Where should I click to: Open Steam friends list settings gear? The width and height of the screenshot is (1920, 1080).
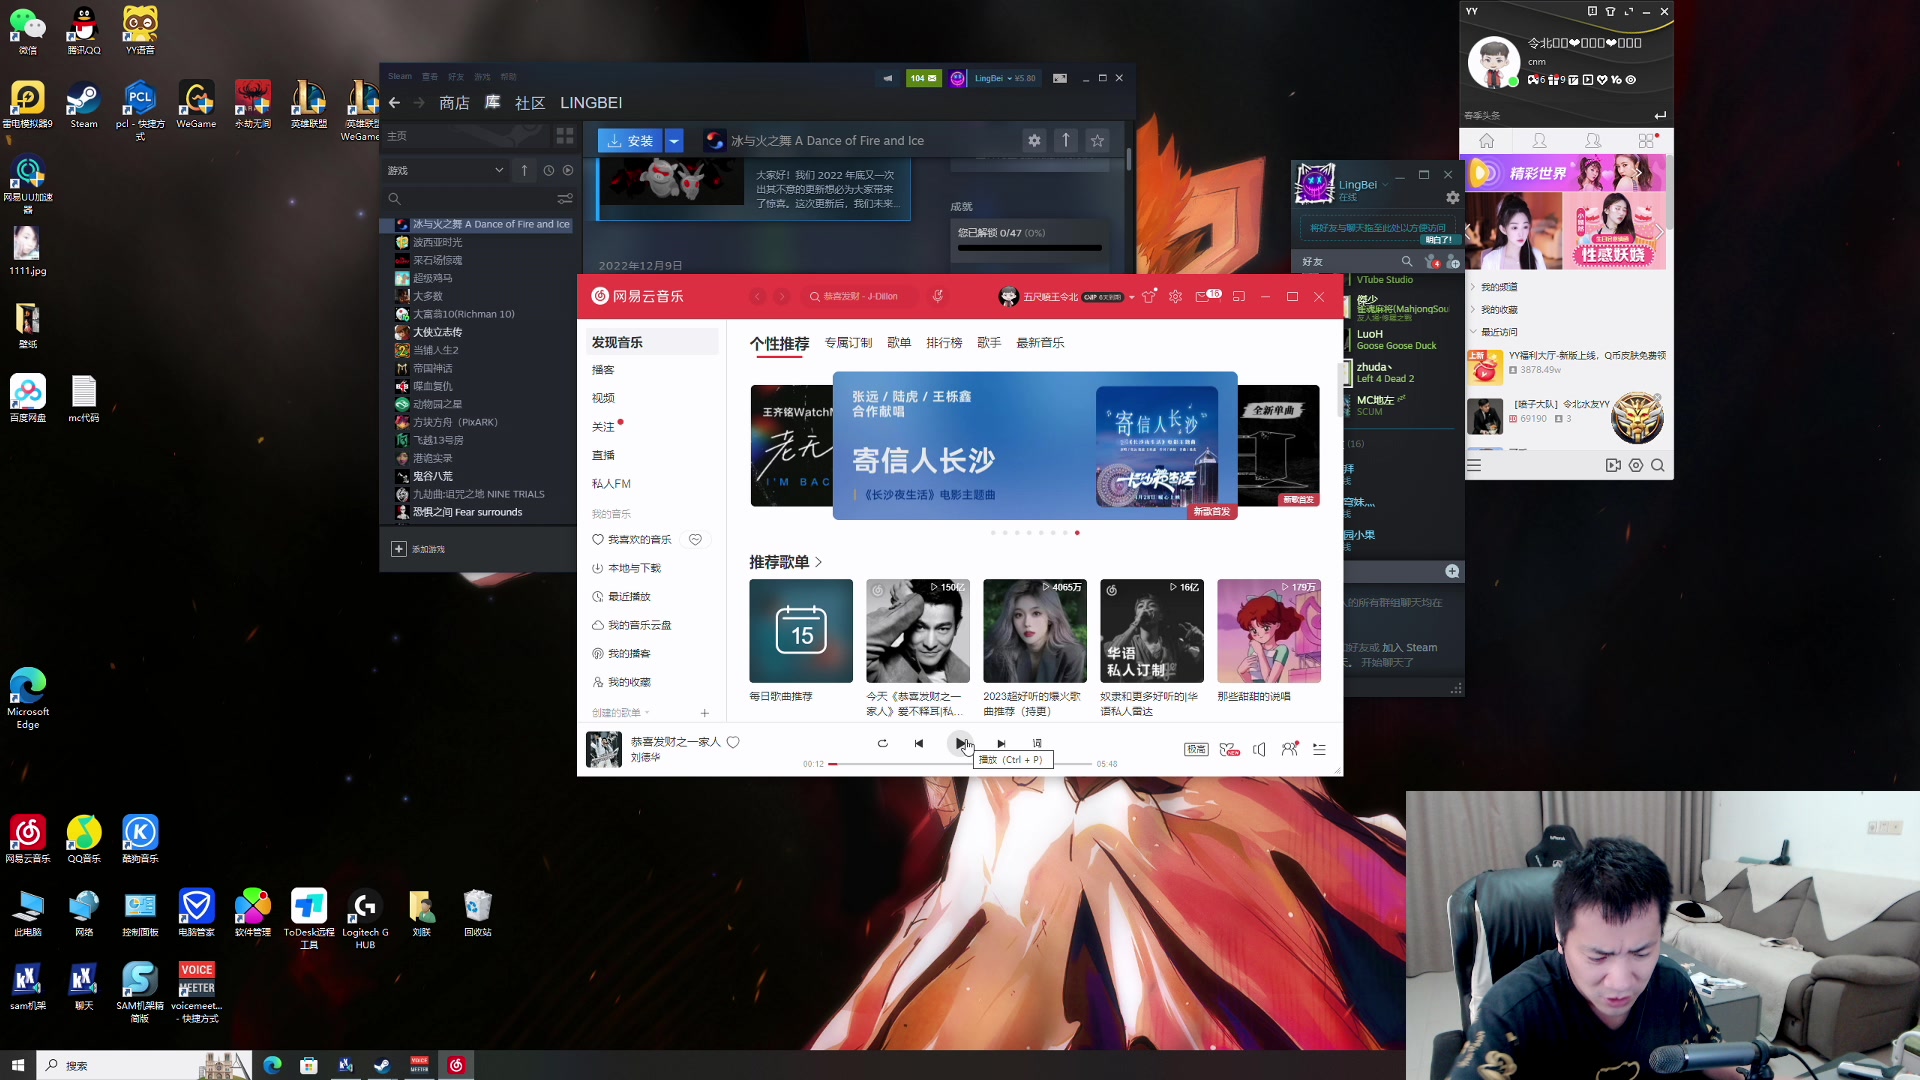[1453, 198]
